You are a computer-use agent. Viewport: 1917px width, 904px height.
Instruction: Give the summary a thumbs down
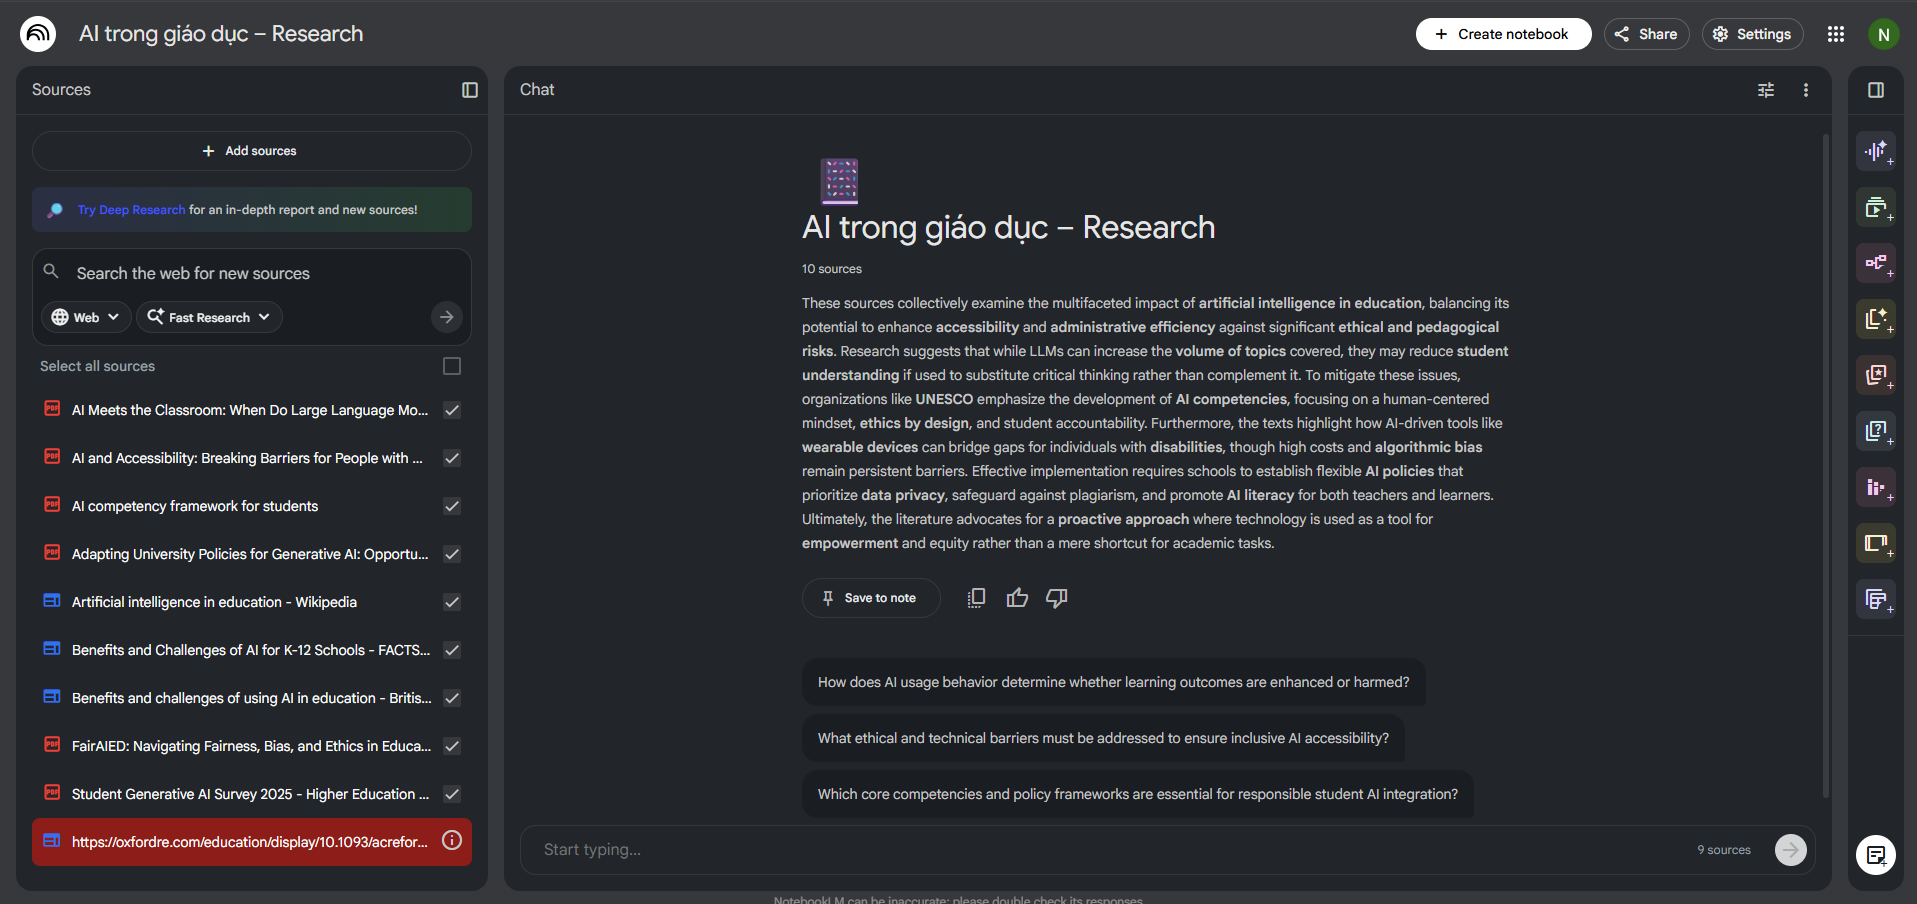coord(1057,598)
